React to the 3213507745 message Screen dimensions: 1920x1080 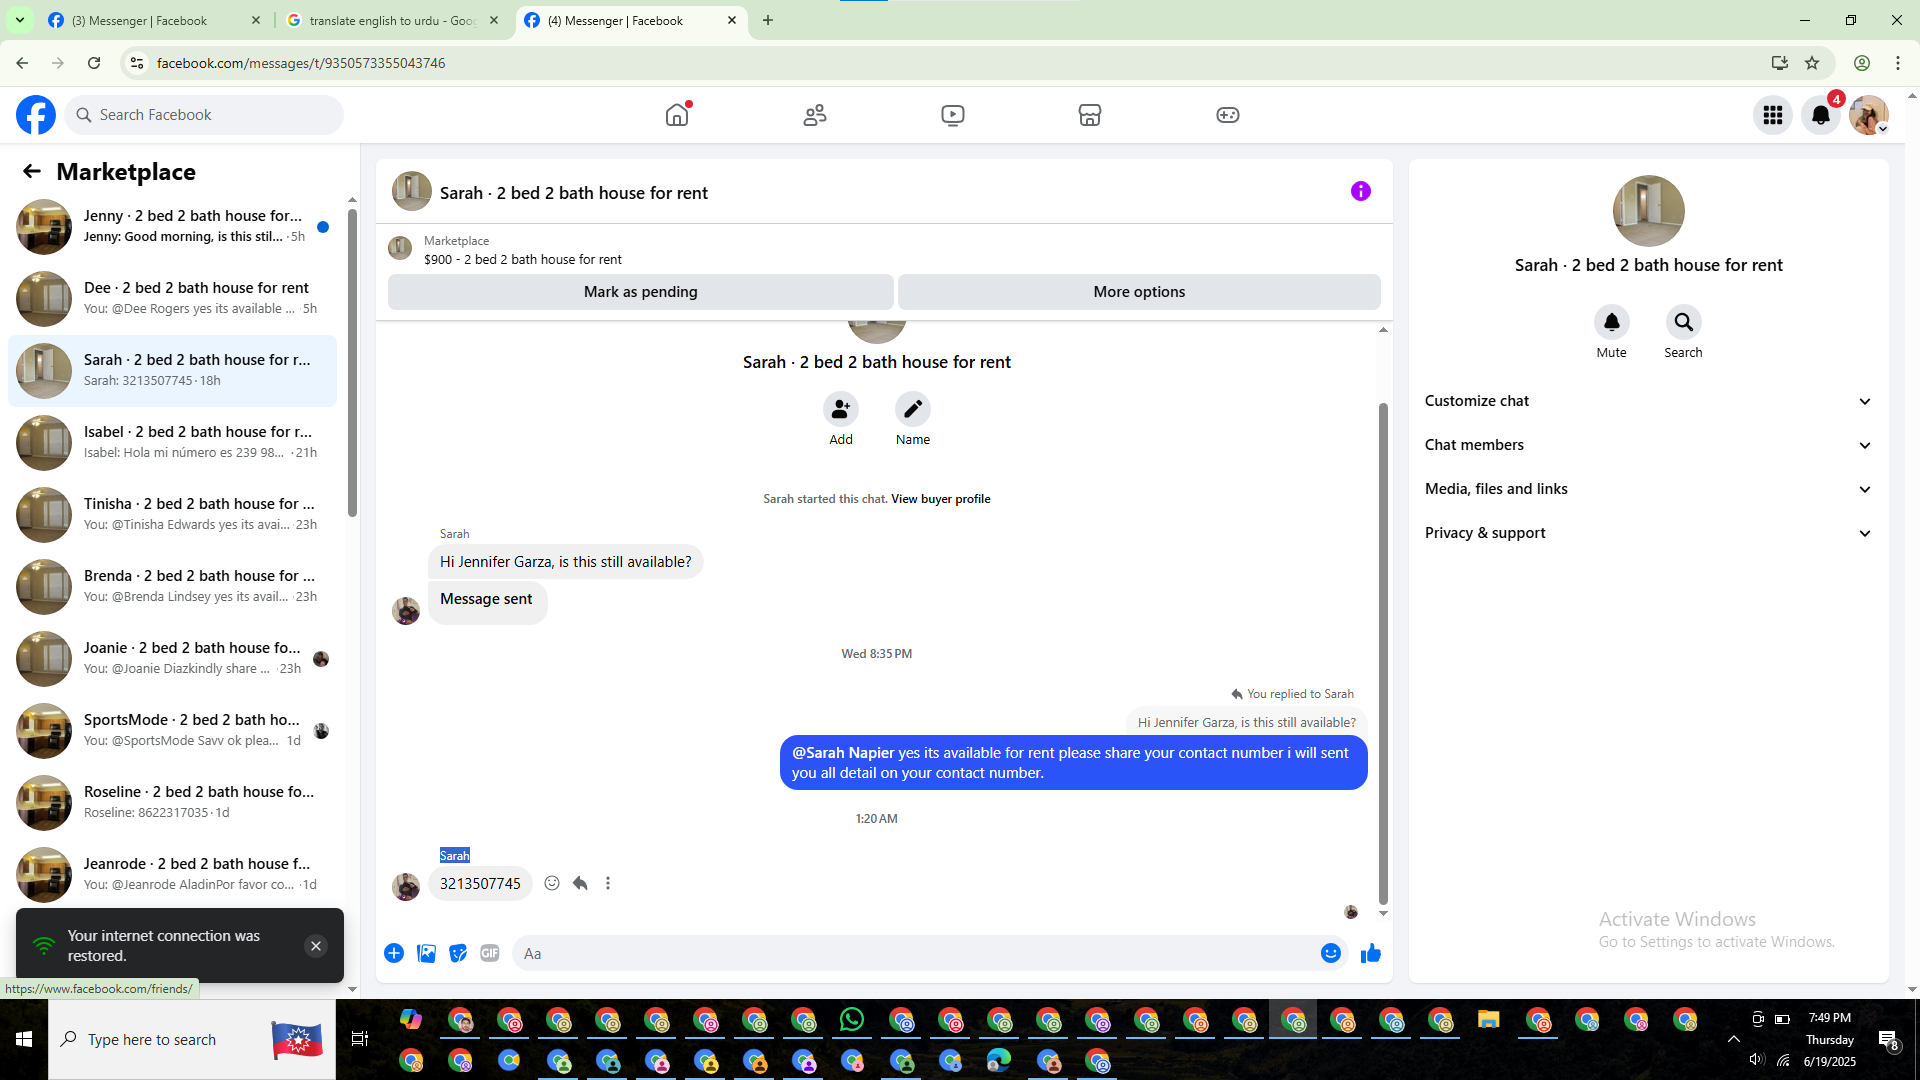[552, 883]
